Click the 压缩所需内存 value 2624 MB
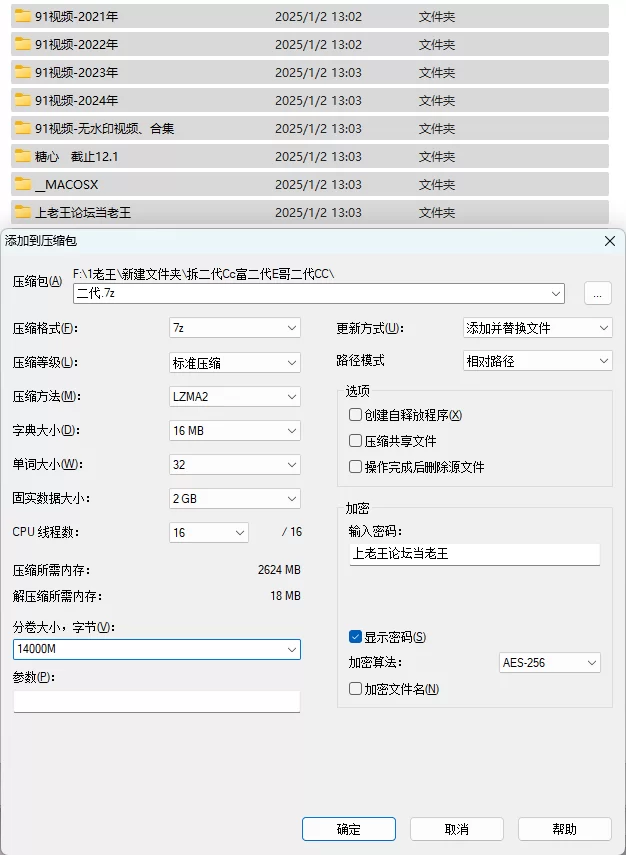The width and height of the screenshot is (626, 855). 279,570
